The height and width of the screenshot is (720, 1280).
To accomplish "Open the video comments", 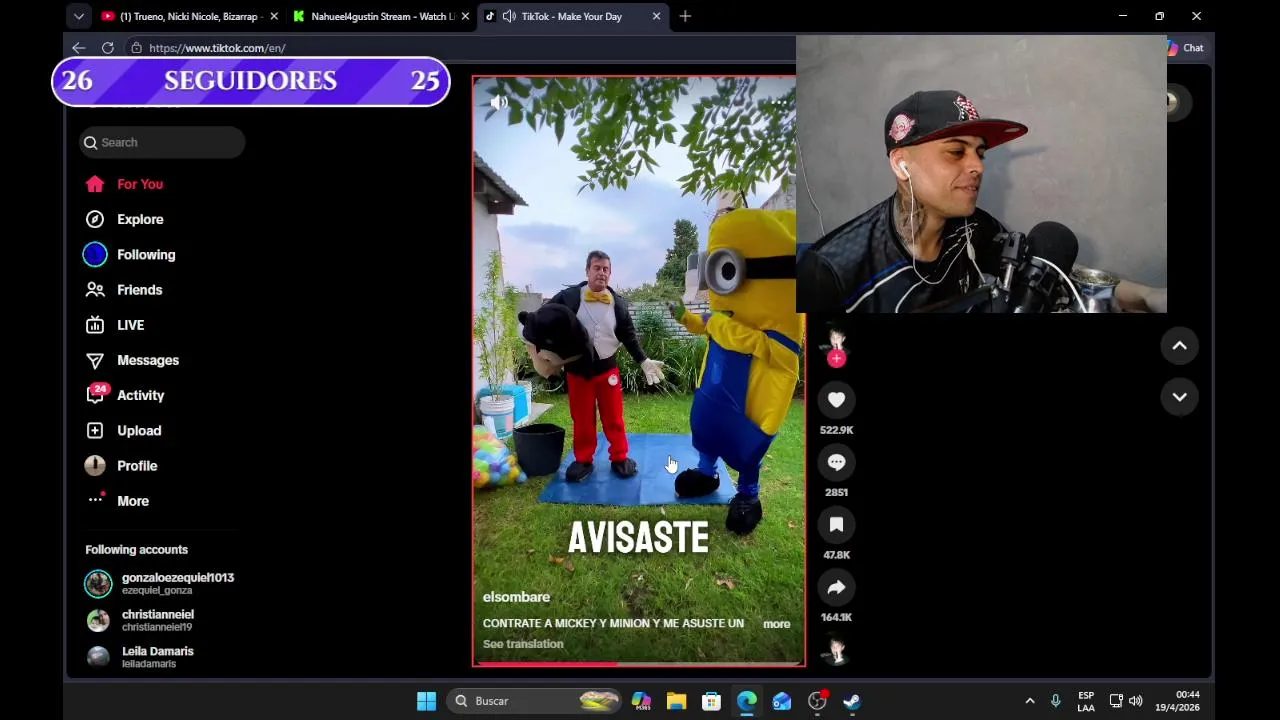I will pos(836,462).
